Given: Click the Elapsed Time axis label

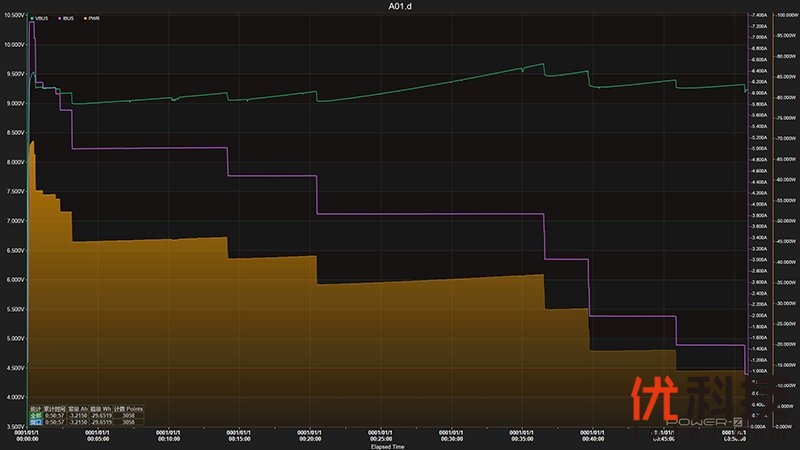Looking at the screenshot, I should click(x=387, y=446).
